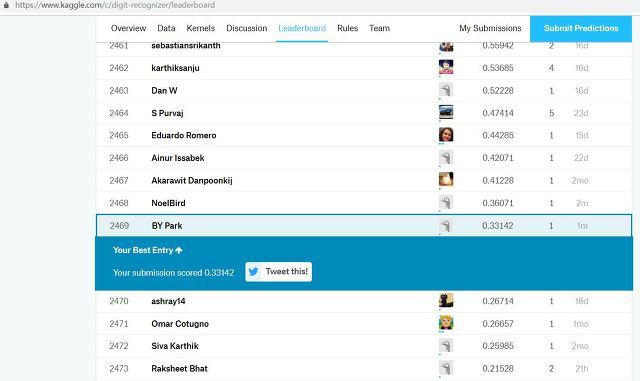Select the Leaderboard tab
640x381 pixels.
tap(302, 28)
